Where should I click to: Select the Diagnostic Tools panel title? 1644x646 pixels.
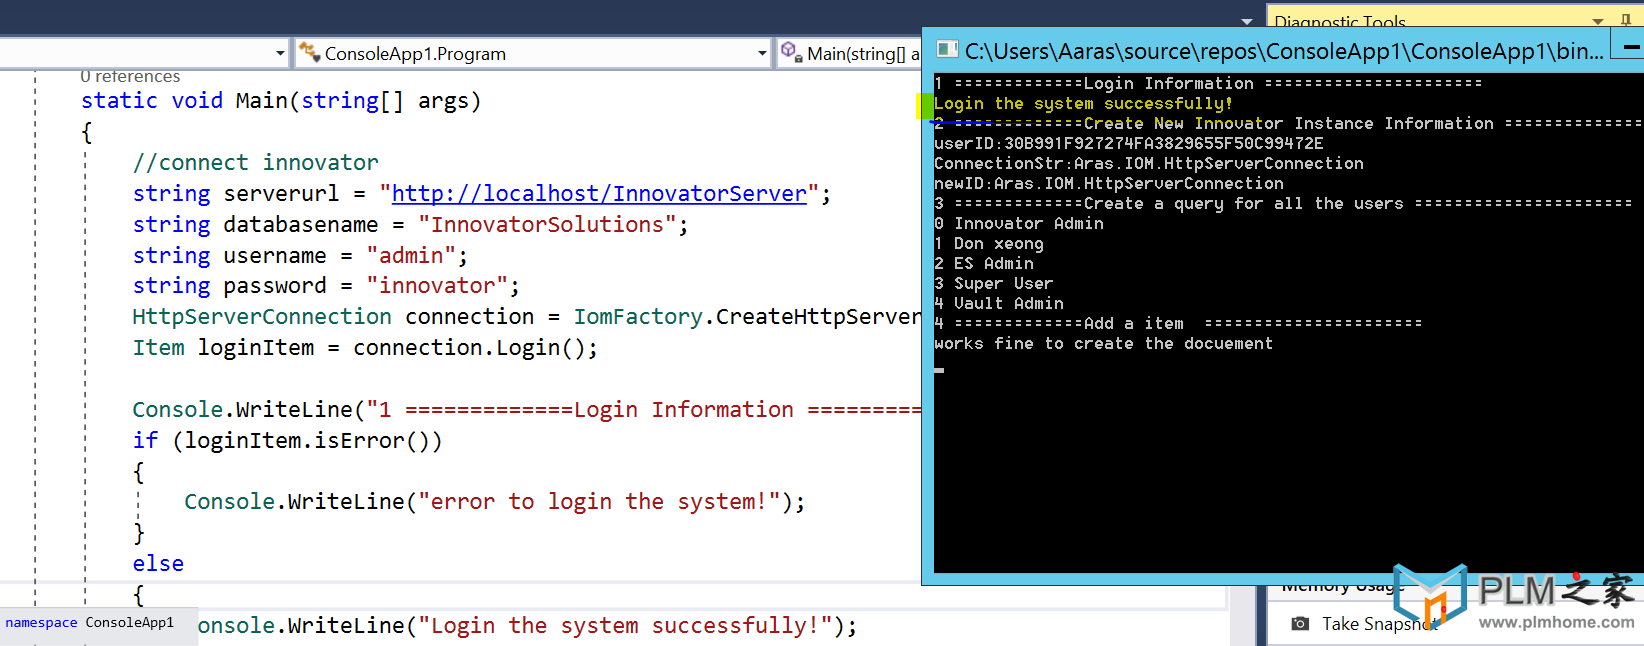point(1340,21)
